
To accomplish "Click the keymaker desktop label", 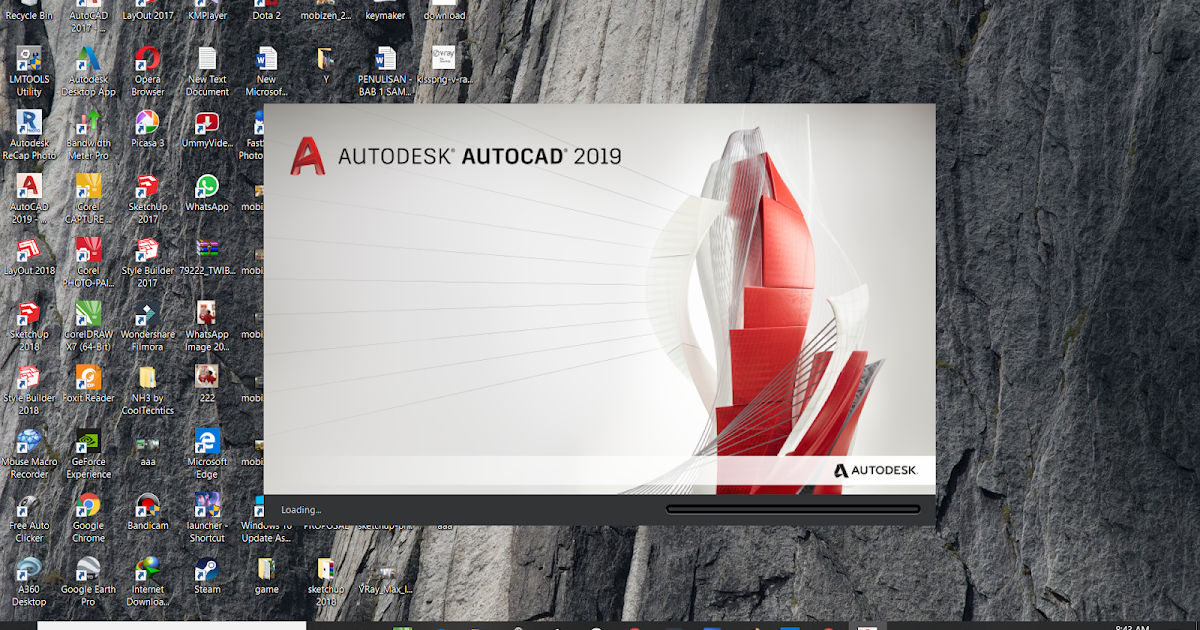I will pos(385,16).
